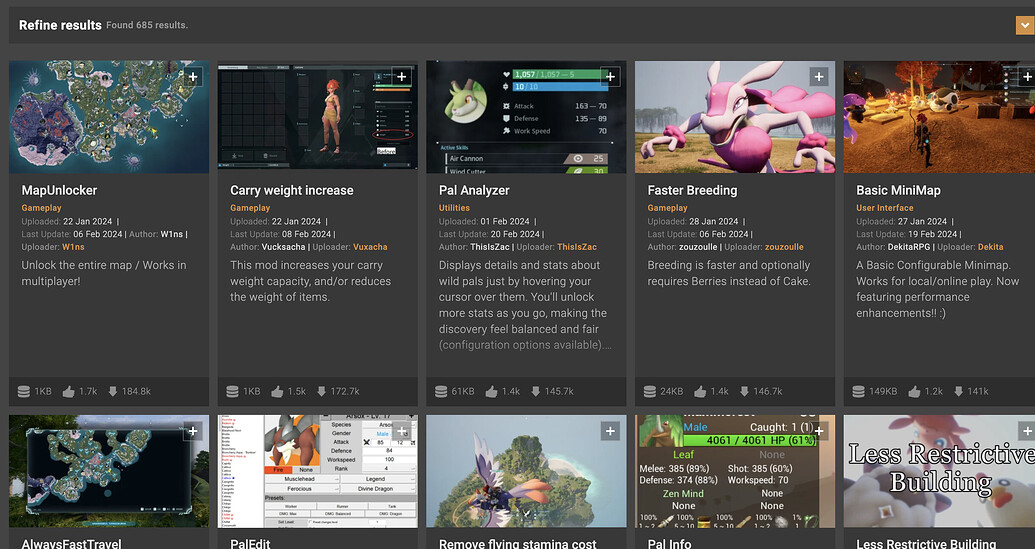Click the thumbs-up icon on Carry weight increase card
The image size is (1035, 549).
[x=277, y=391]
